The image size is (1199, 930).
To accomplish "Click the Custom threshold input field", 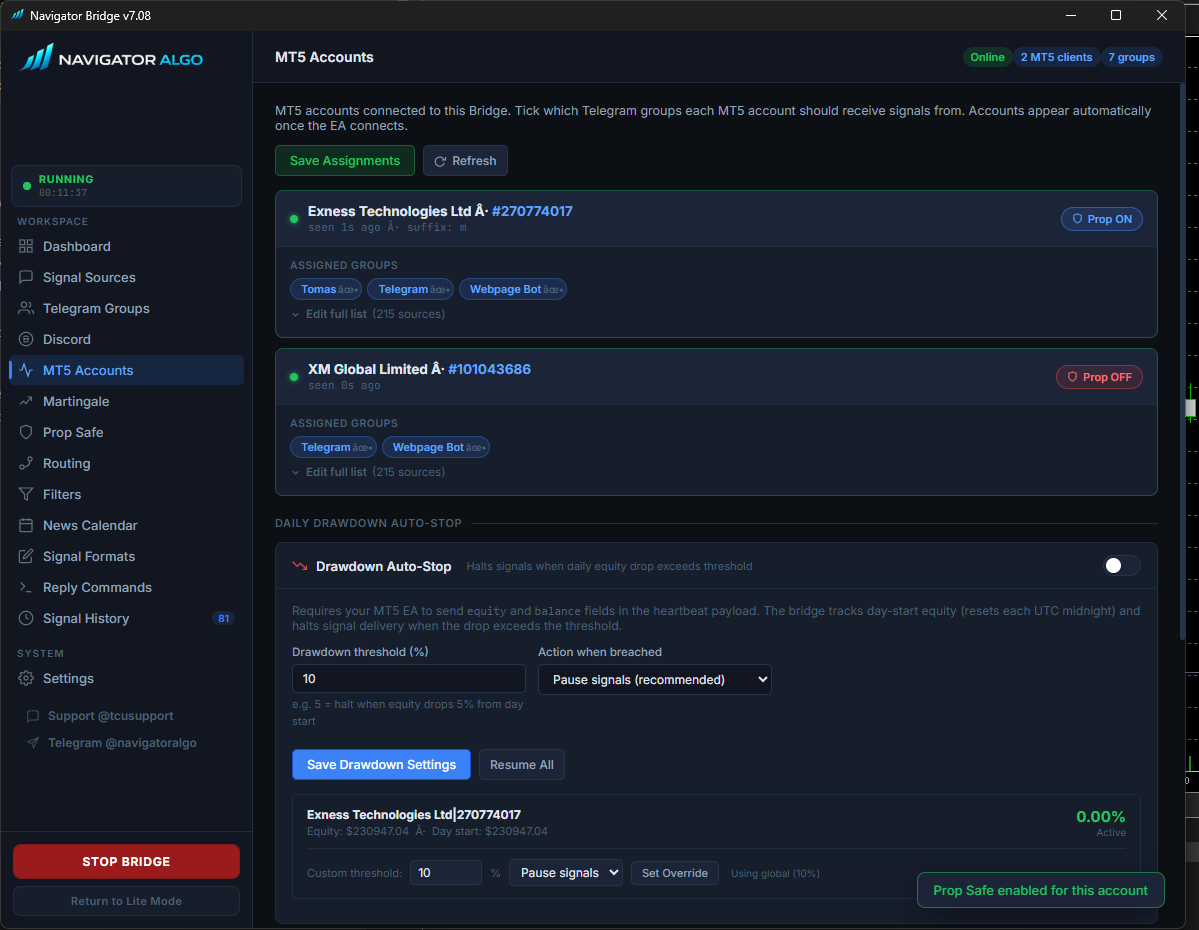I will (x=446, y=873).
